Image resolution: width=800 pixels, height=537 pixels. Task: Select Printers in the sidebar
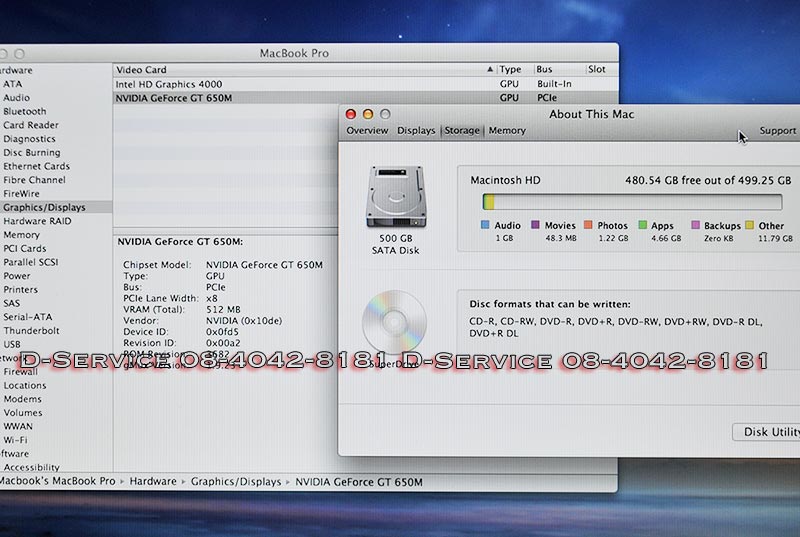(20, 290)
